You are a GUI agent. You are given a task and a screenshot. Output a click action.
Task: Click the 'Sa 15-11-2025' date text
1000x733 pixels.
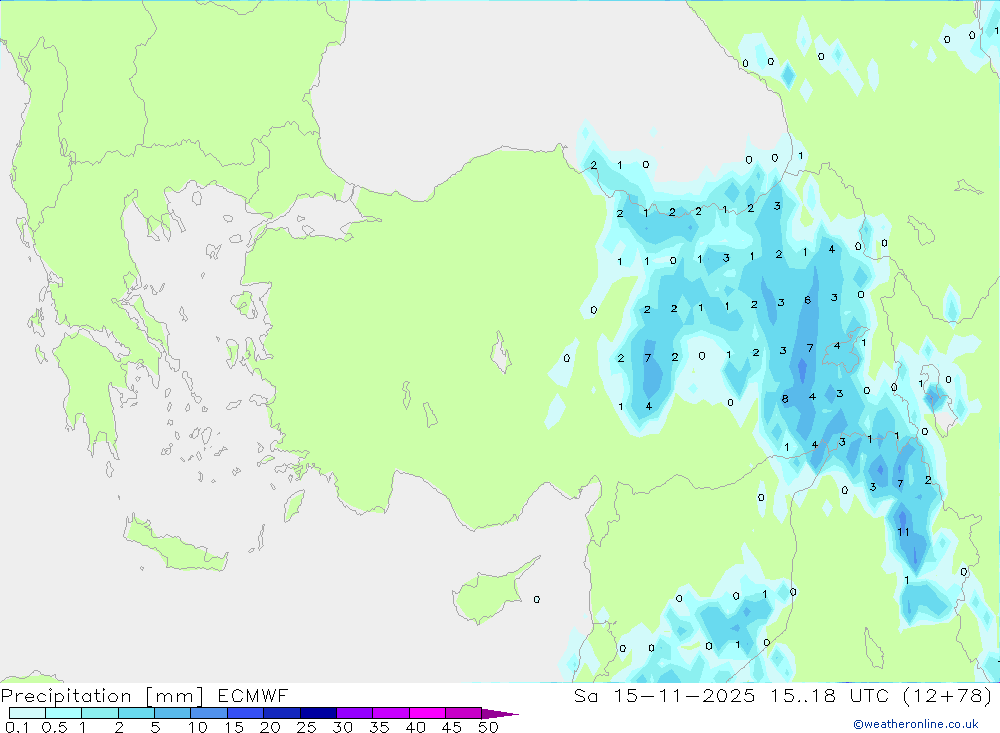(x=664, y=695)
